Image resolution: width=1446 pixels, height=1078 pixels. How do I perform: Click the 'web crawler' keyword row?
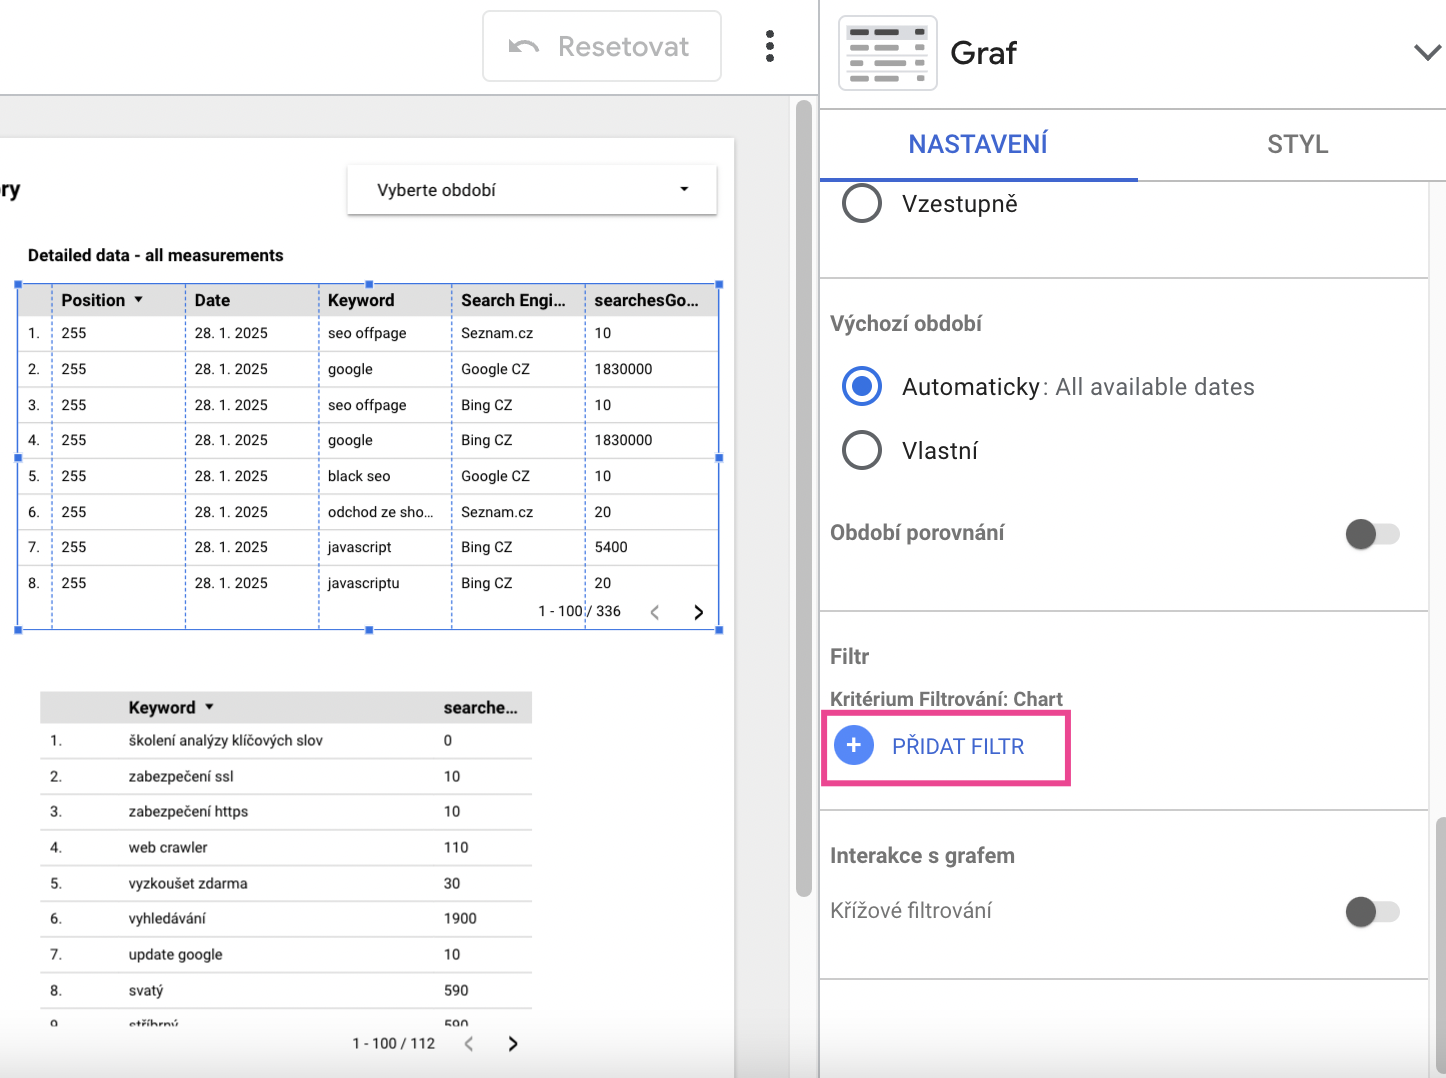tap(286, 847)
